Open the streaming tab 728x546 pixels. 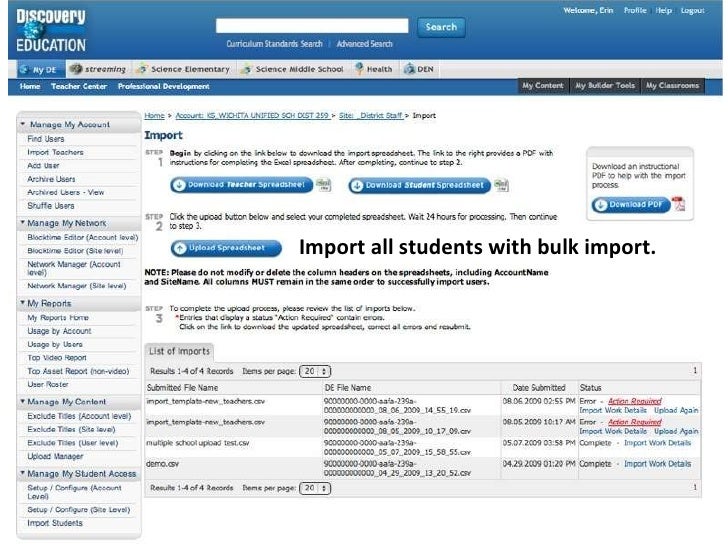click(x=98, y=69)
